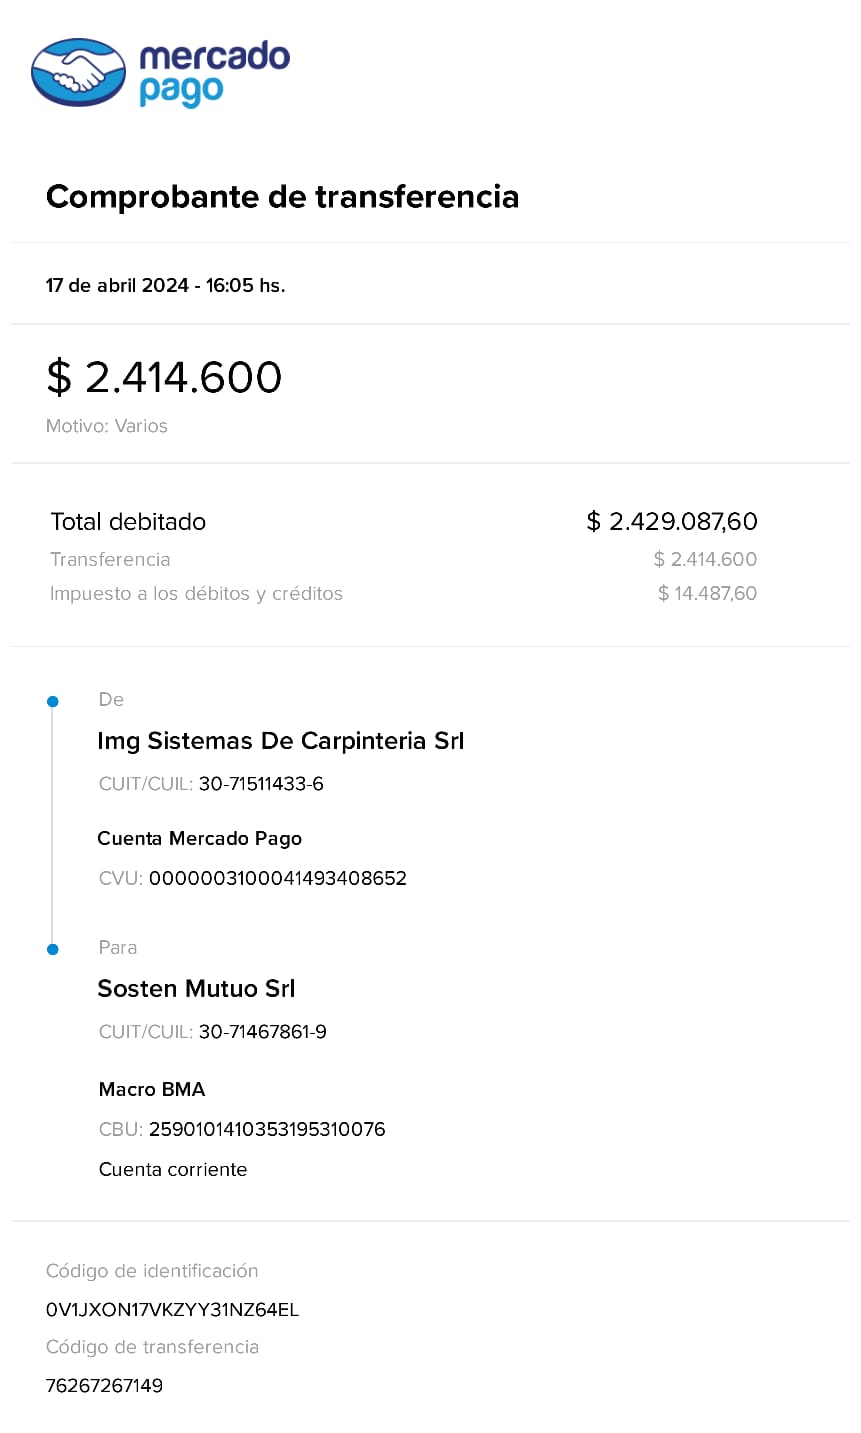Click the Motivo: Varios text
861x1433 pixels.
pos(107,426)
